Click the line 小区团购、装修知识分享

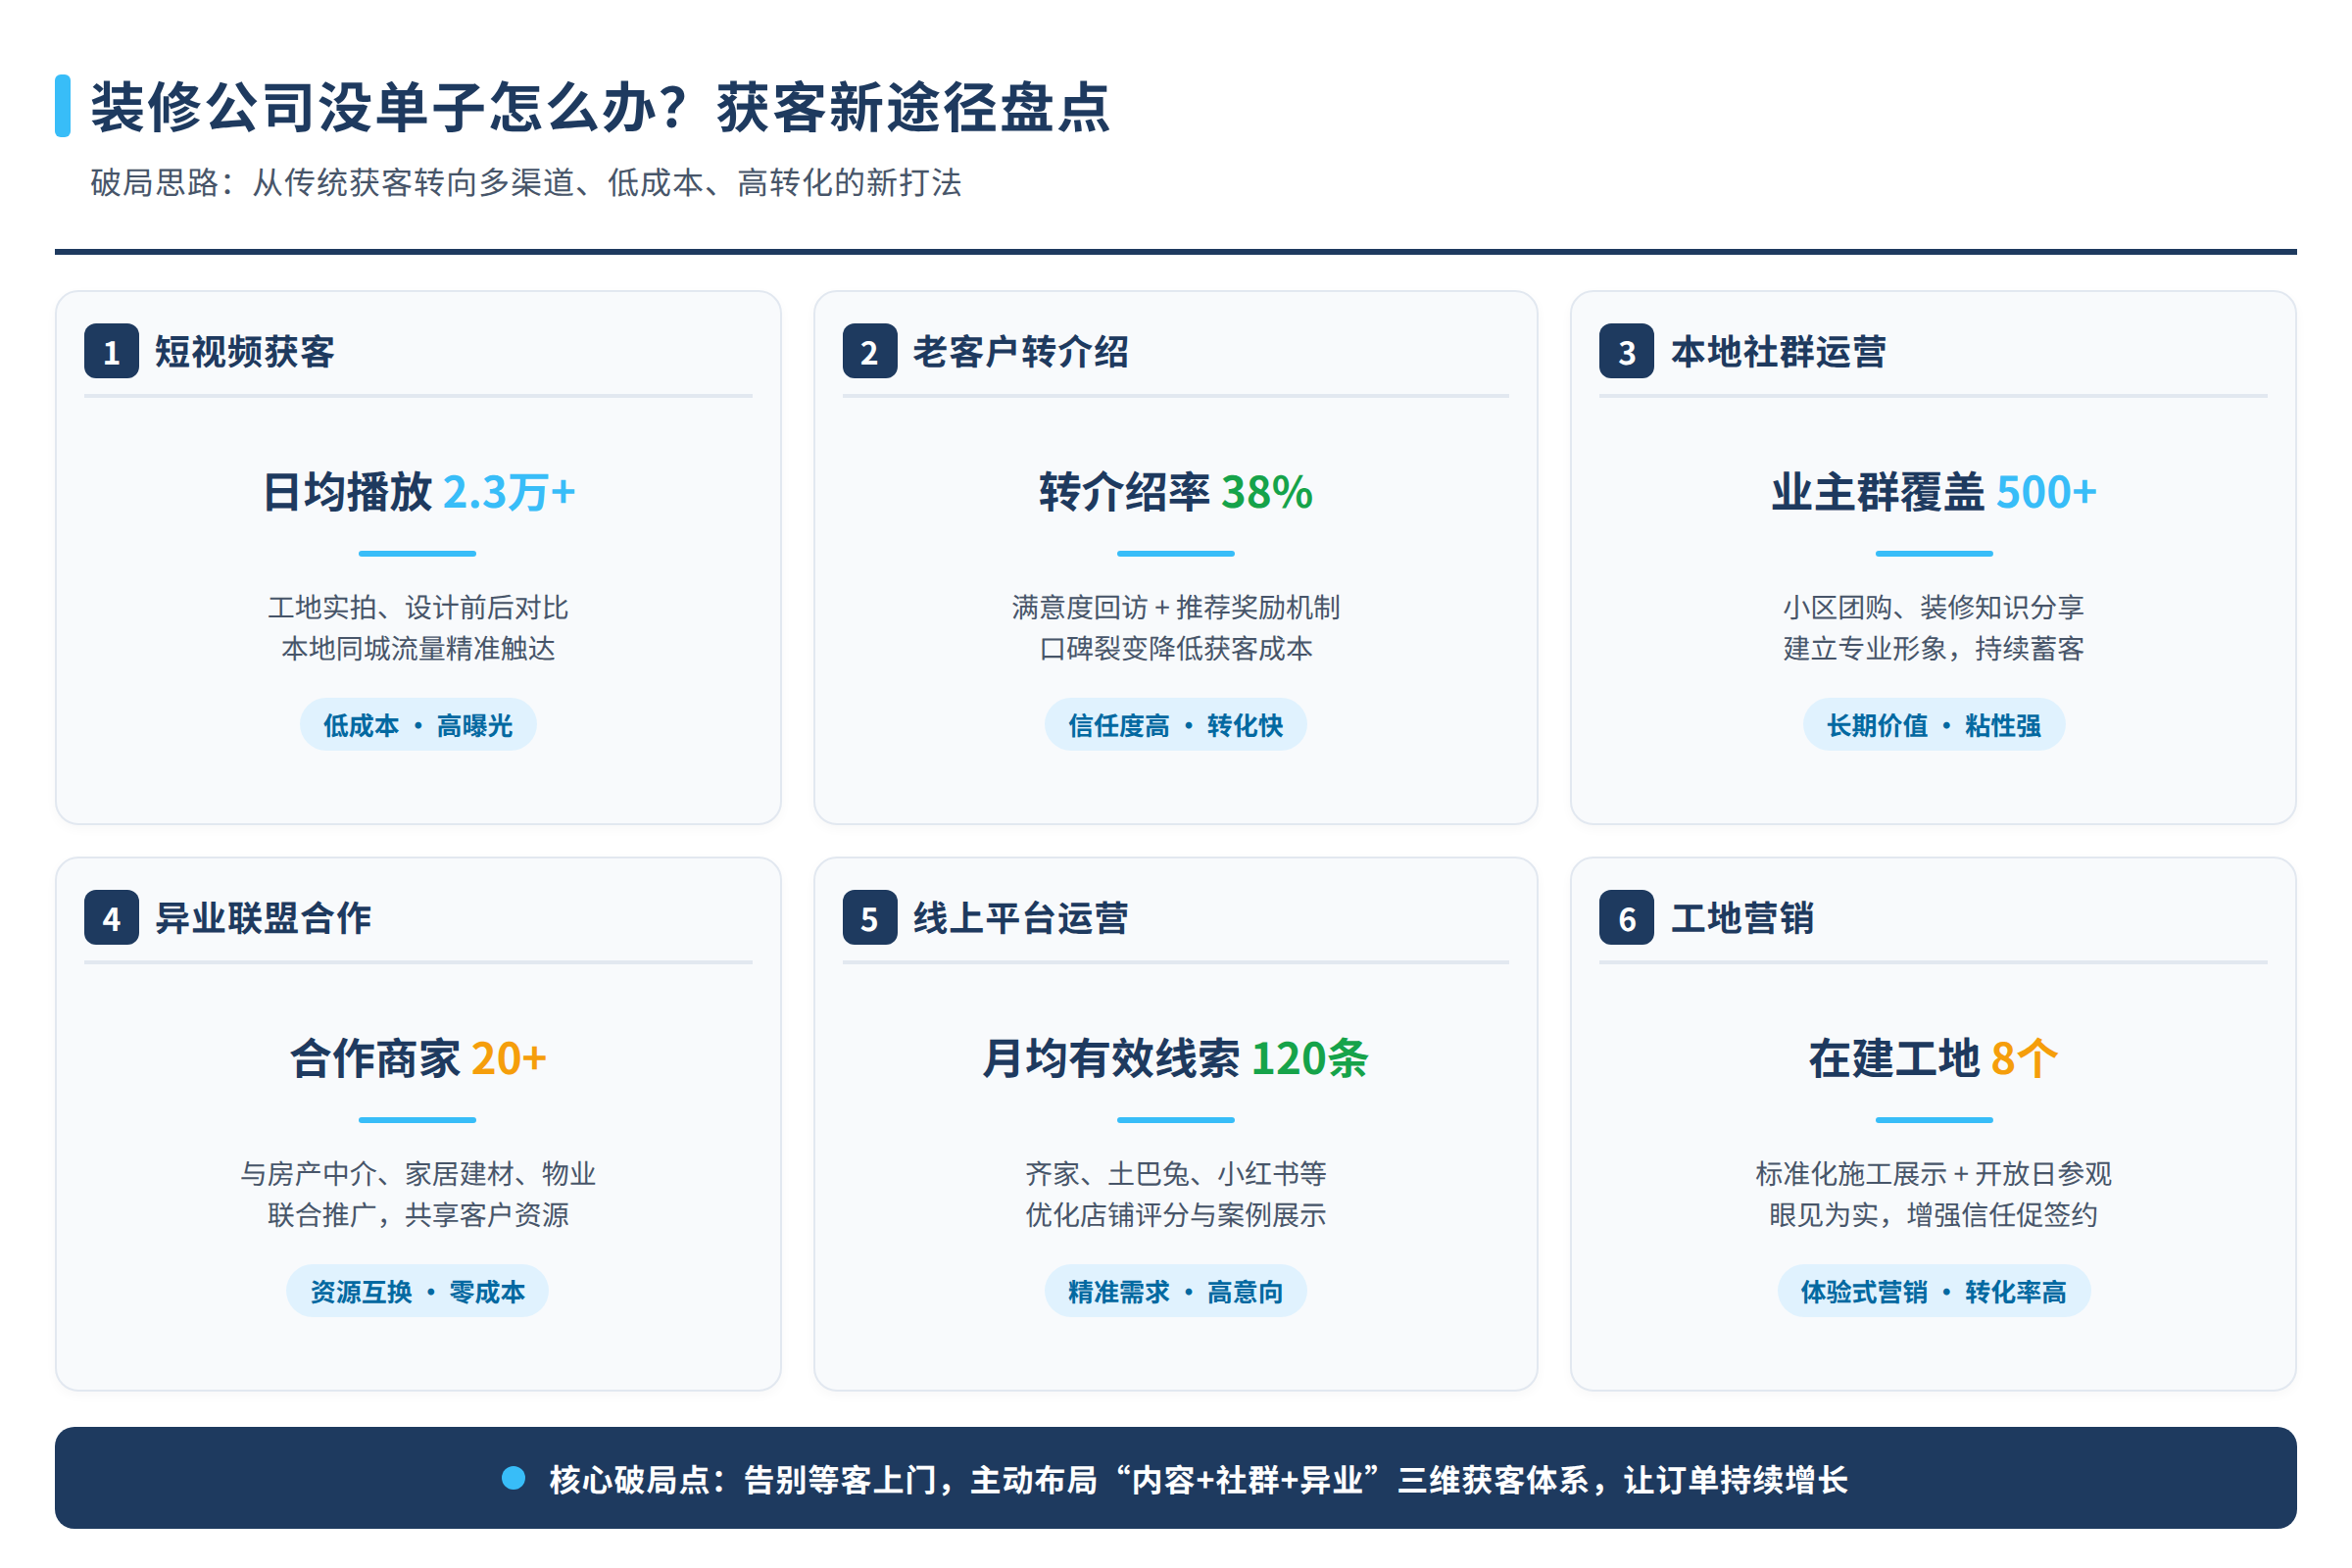click(1933, 607)
